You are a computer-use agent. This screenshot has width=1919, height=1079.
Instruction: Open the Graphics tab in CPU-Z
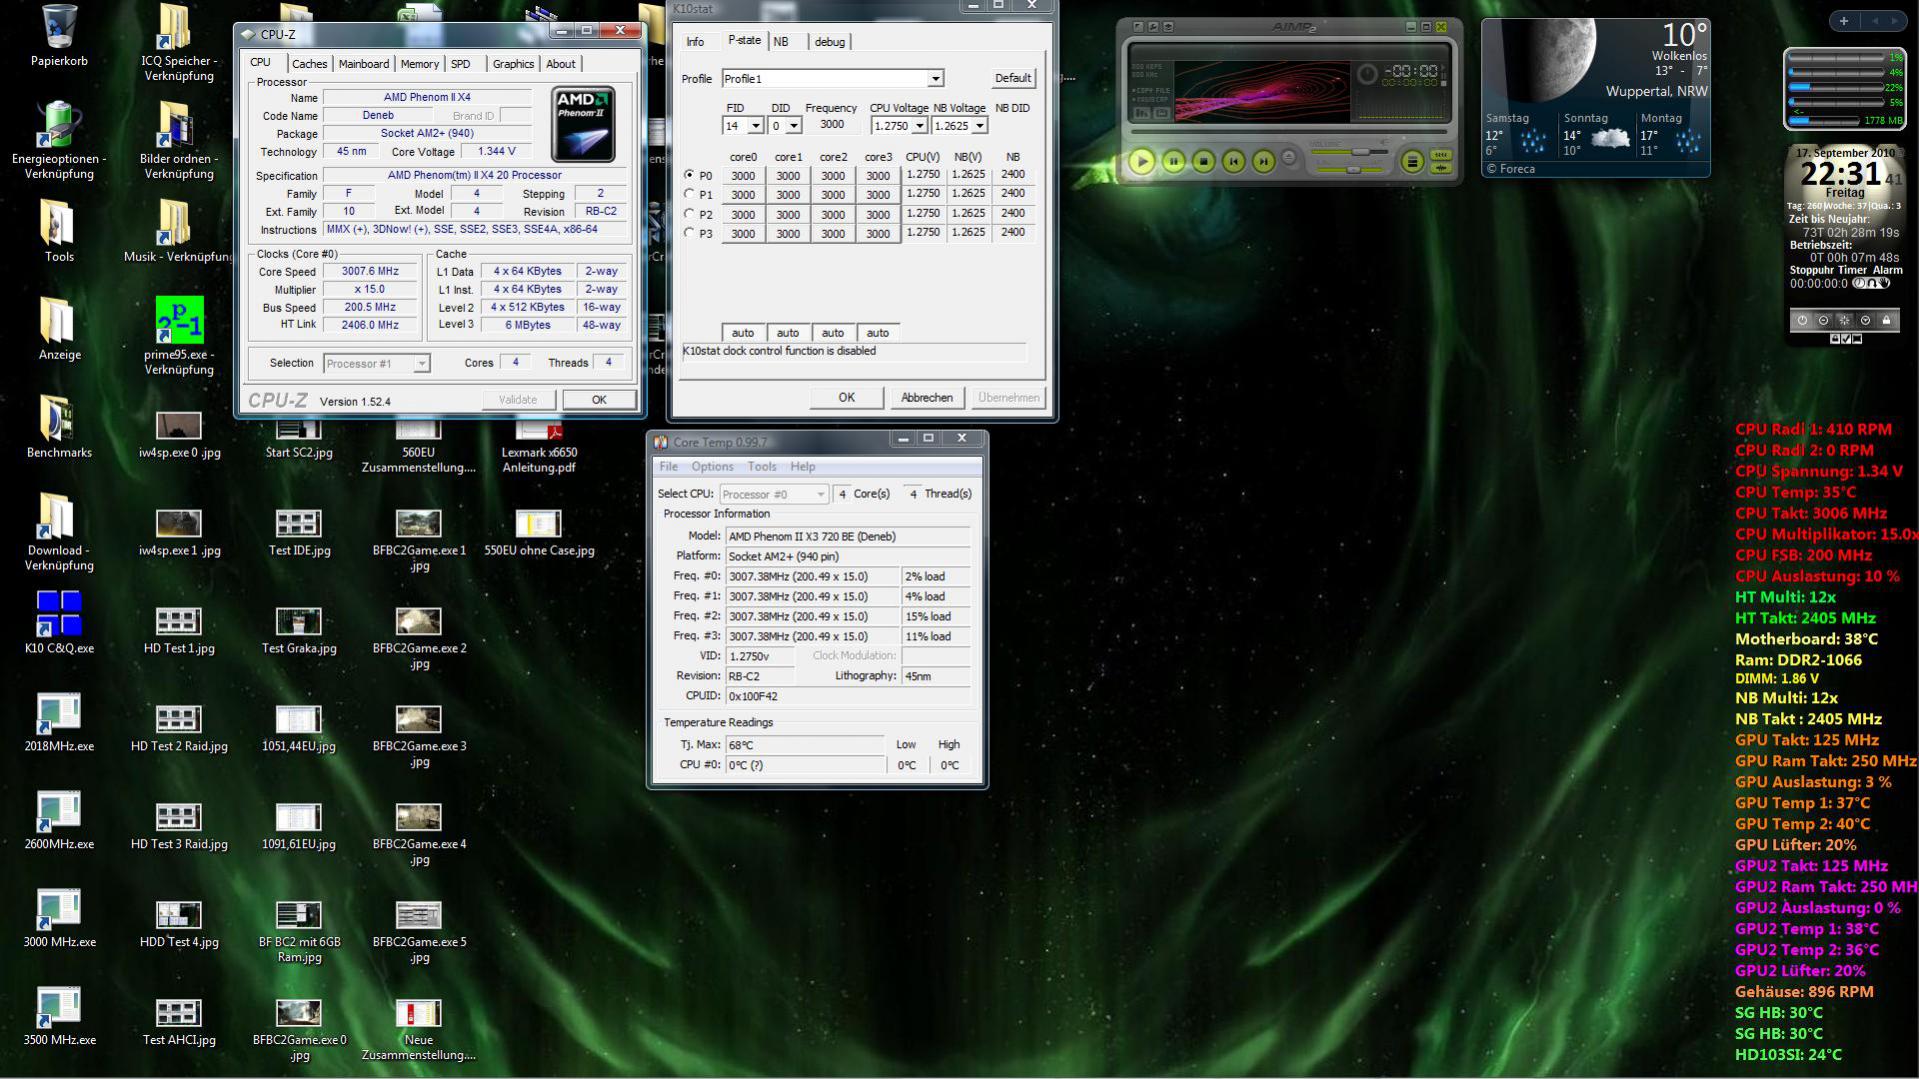coord(513,64)
